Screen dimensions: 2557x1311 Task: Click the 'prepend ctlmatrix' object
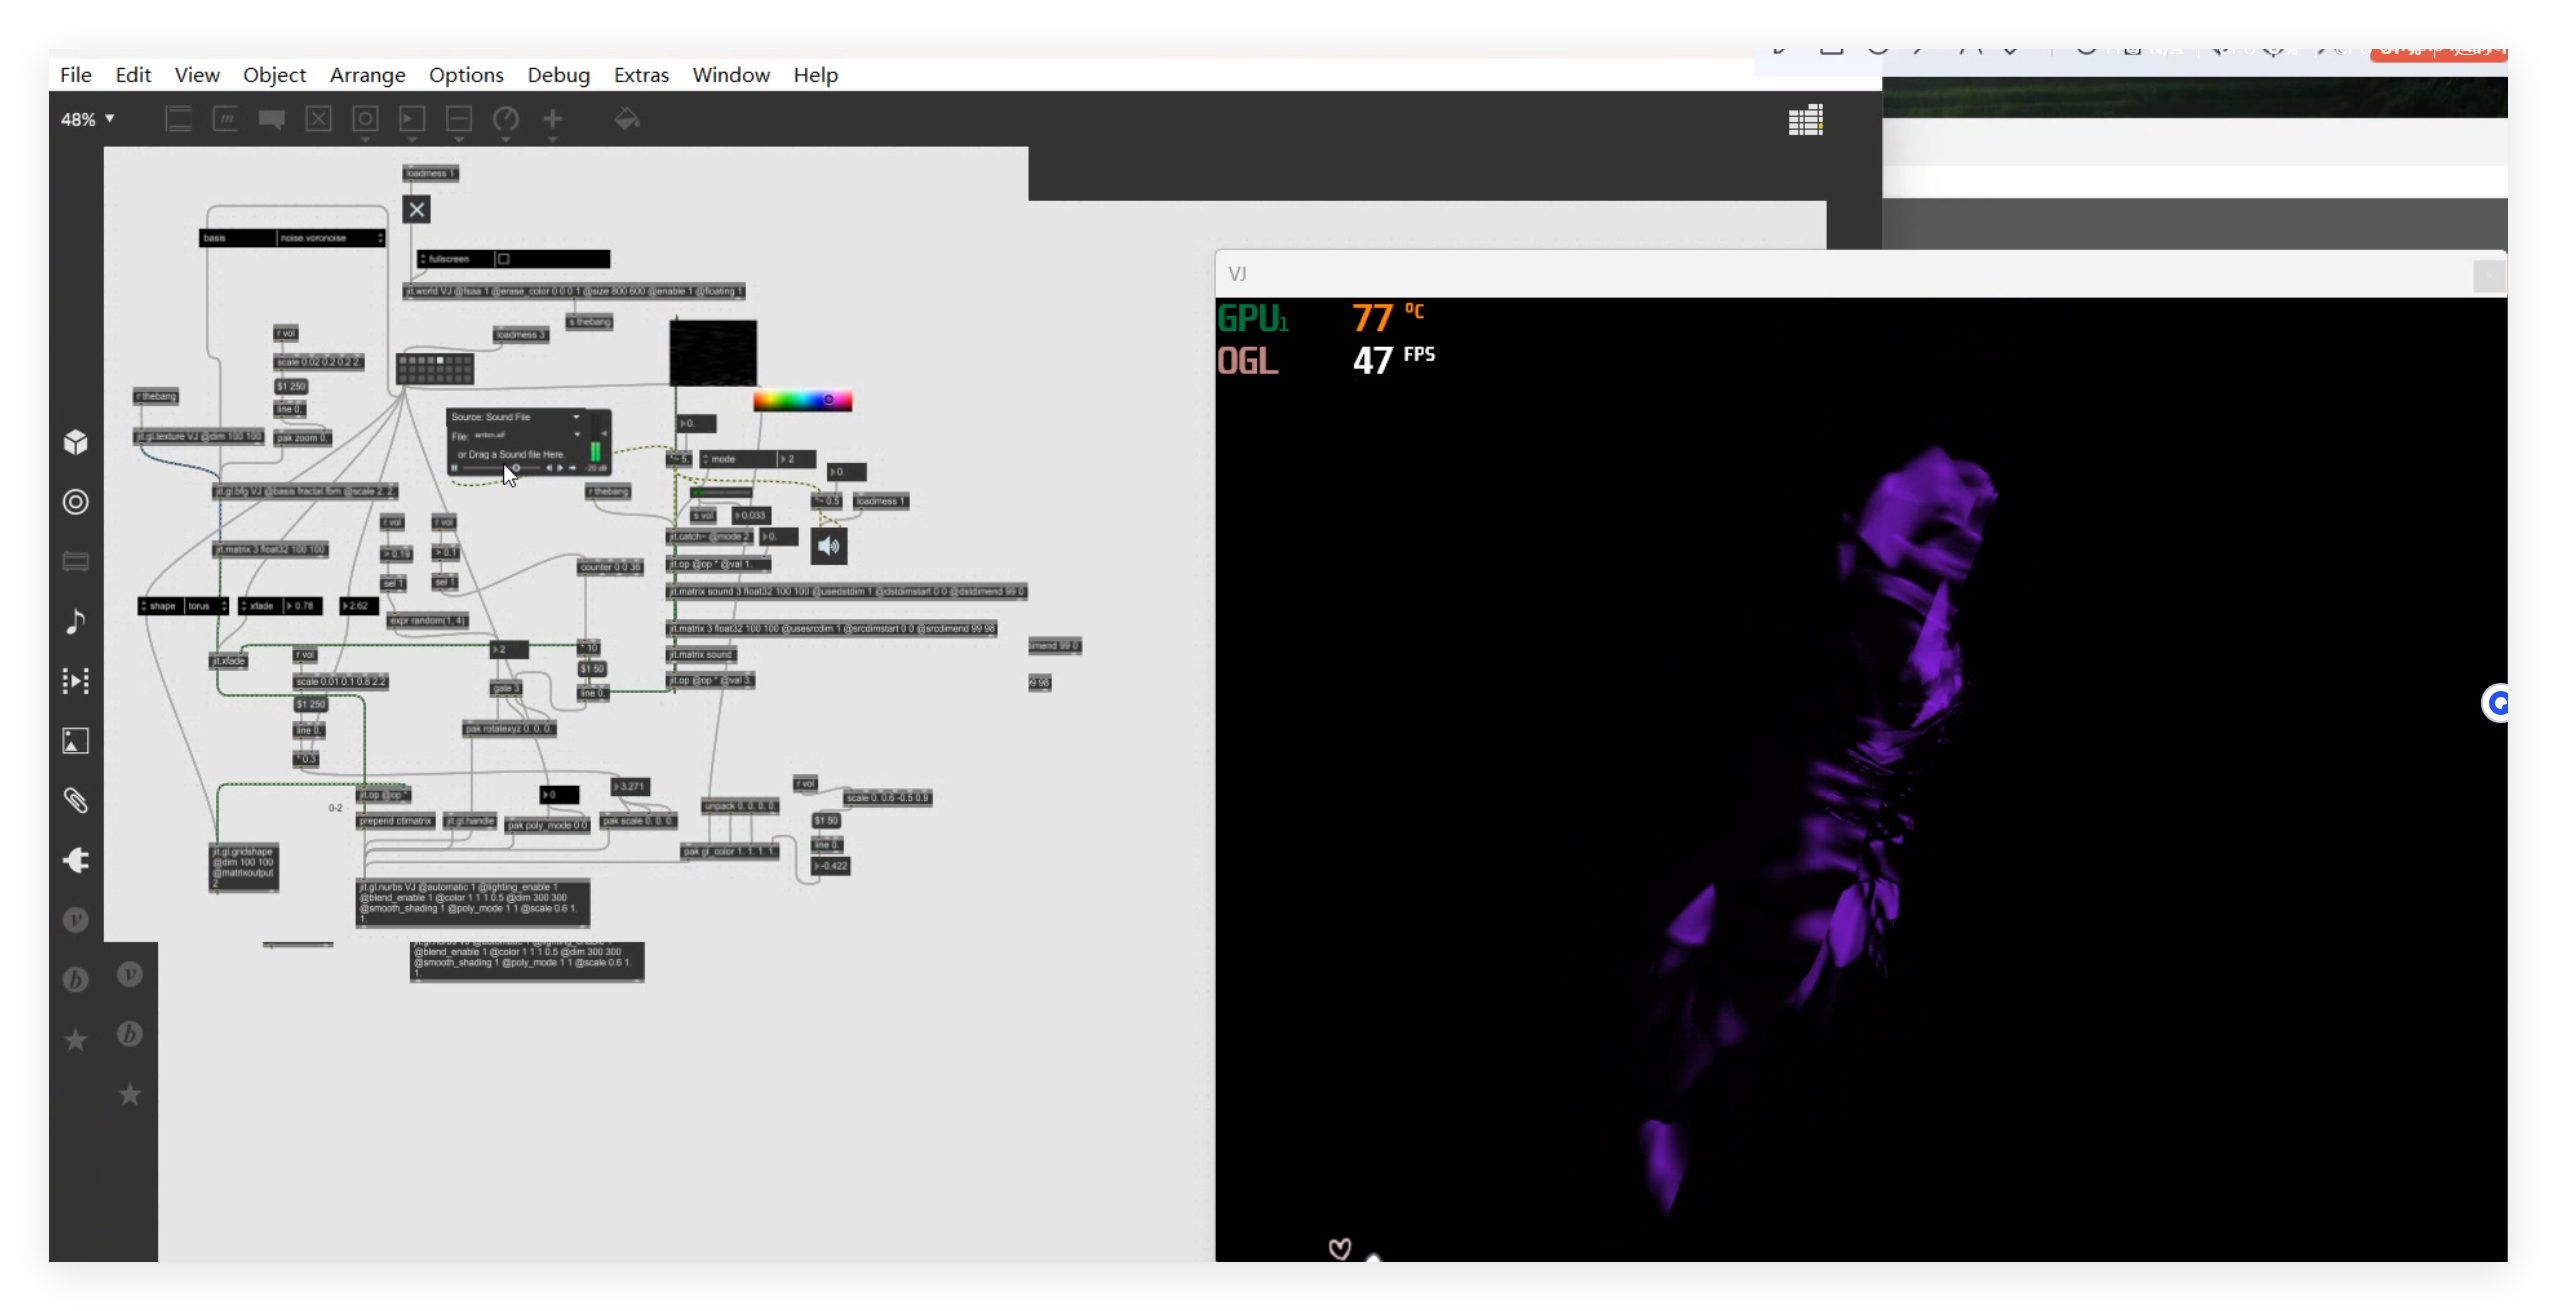[396, 821]
